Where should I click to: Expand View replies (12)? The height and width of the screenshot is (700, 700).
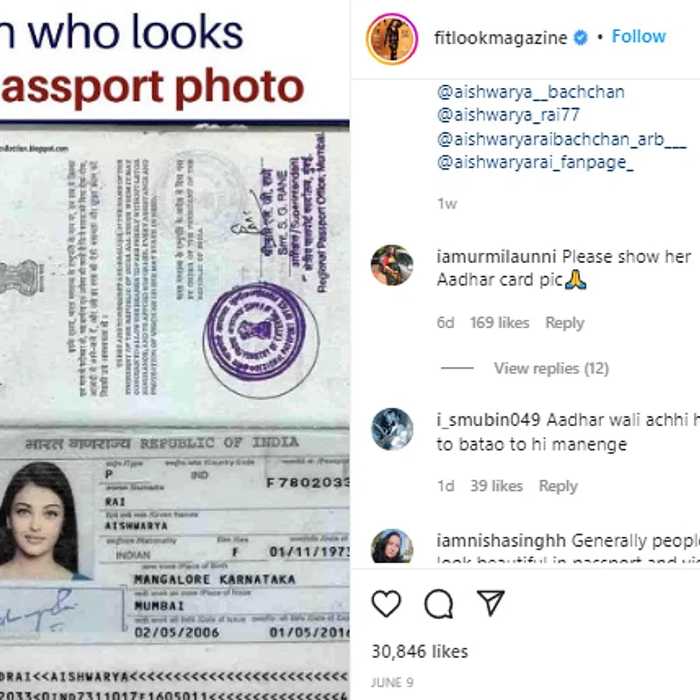point(551,368)
